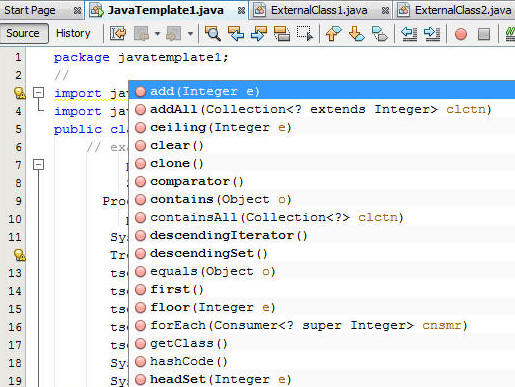Collapse the code fold at line 7
This screenshot has width=515, height=387.
39,164
